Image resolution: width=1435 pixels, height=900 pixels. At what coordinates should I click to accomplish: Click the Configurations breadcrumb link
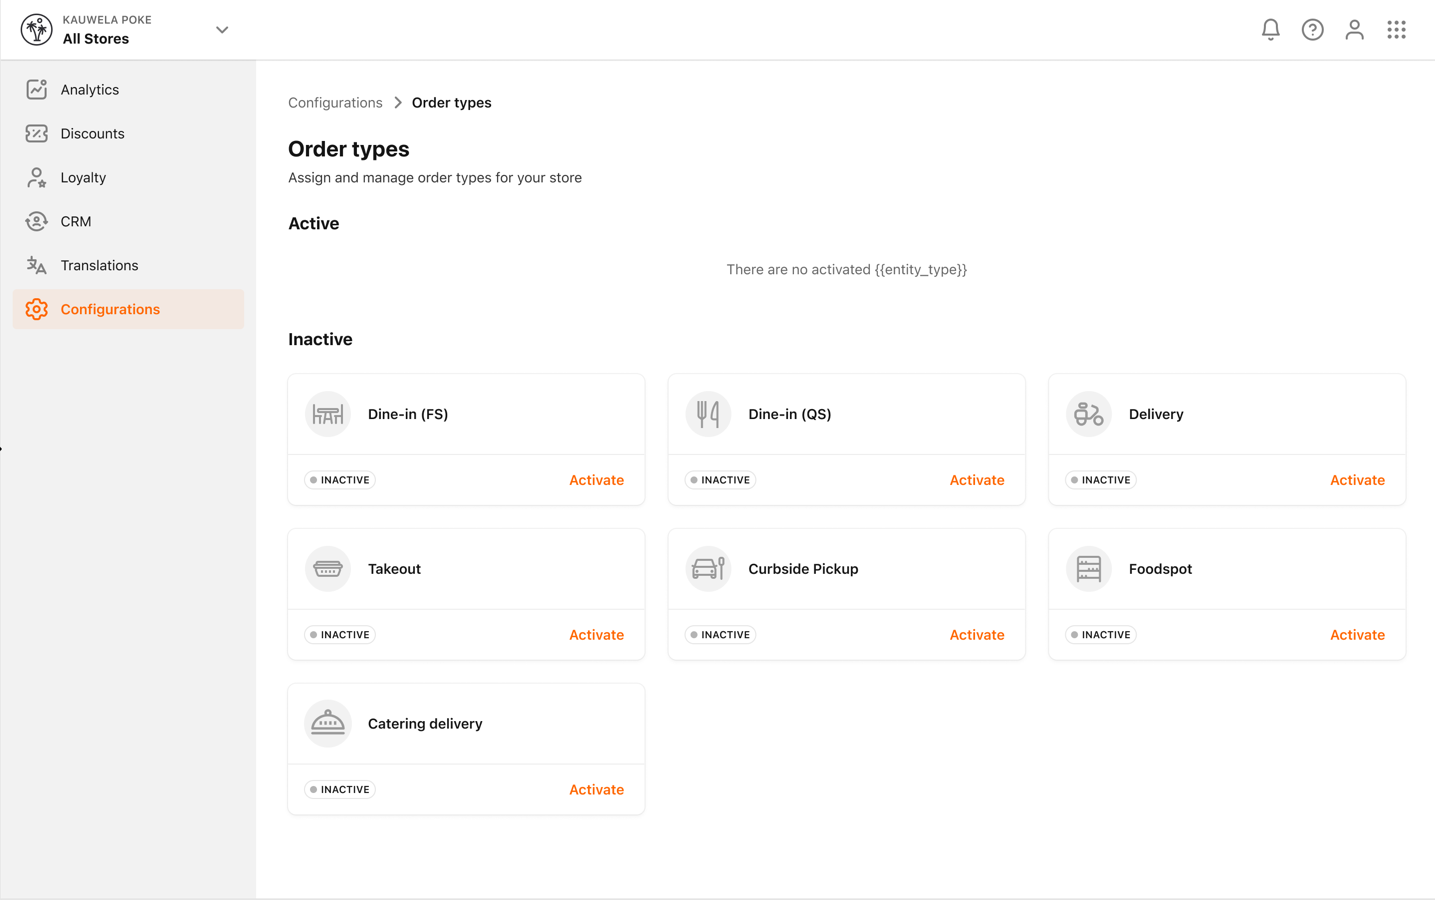(x=335, y=103)
